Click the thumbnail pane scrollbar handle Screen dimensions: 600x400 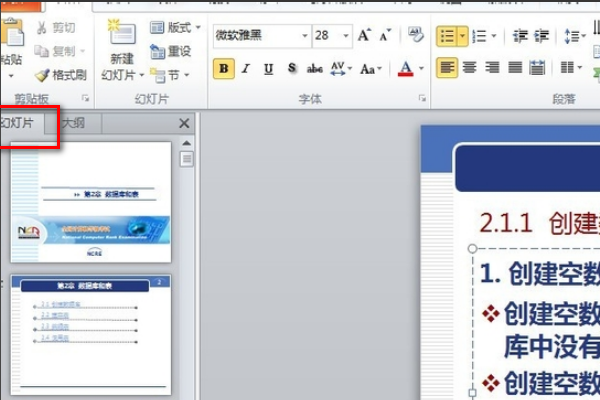(x=187, y=158)
